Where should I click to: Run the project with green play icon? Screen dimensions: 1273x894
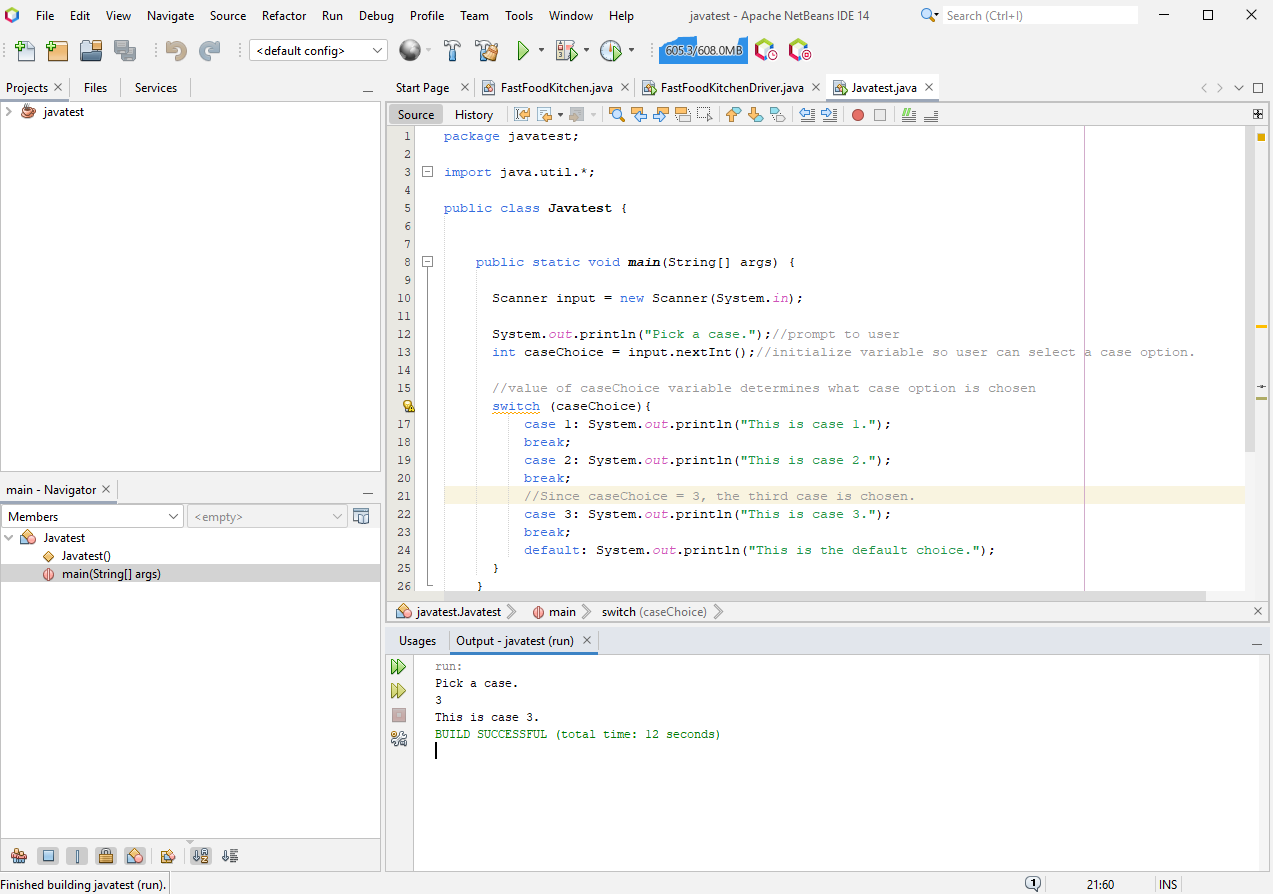pyautogui.click(x=523, y=51)
